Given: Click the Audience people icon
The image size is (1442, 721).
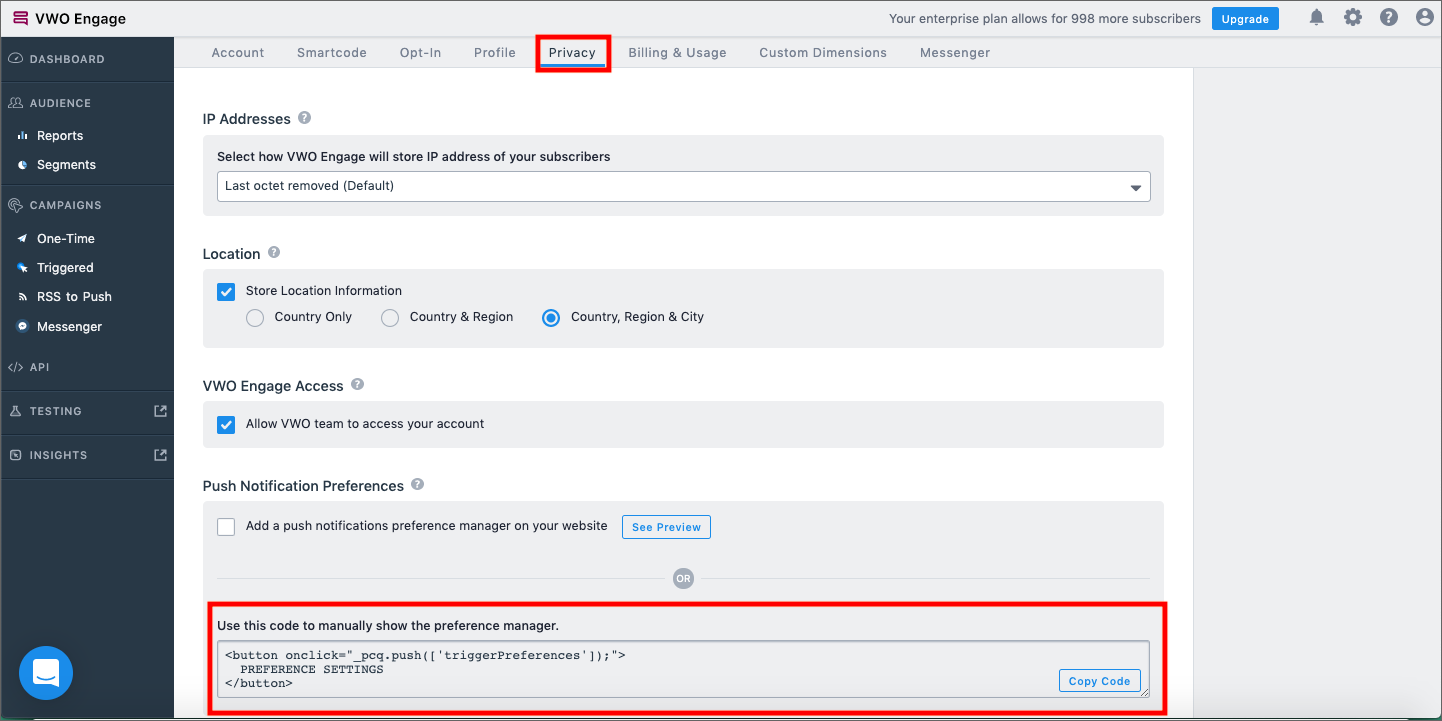Looking at the screenshot, I should [15, 103].
